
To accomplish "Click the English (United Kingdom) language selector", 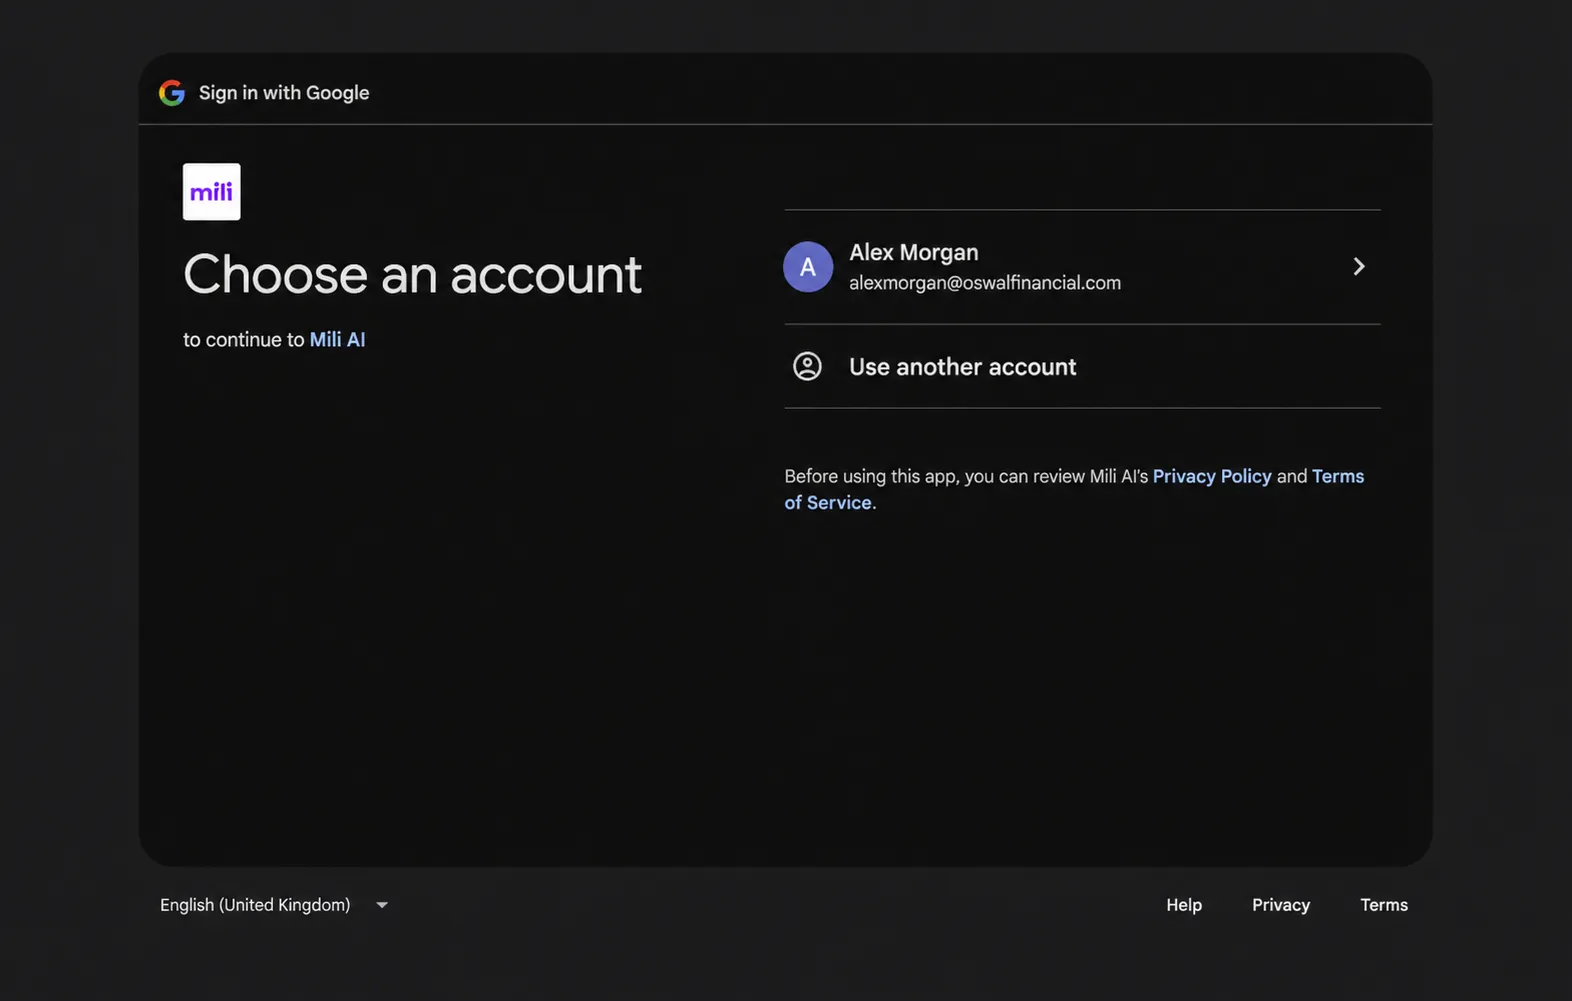I will coord(274,905).
